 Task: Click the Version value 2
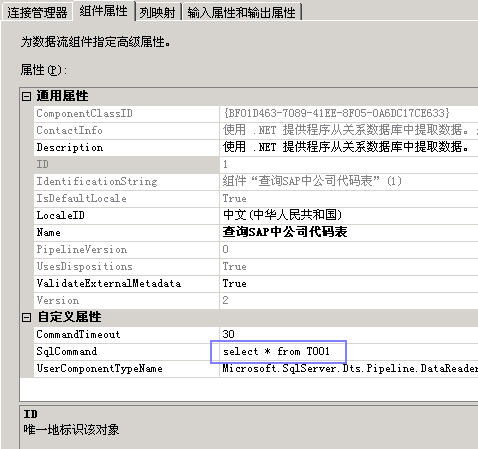coord(225,300)
